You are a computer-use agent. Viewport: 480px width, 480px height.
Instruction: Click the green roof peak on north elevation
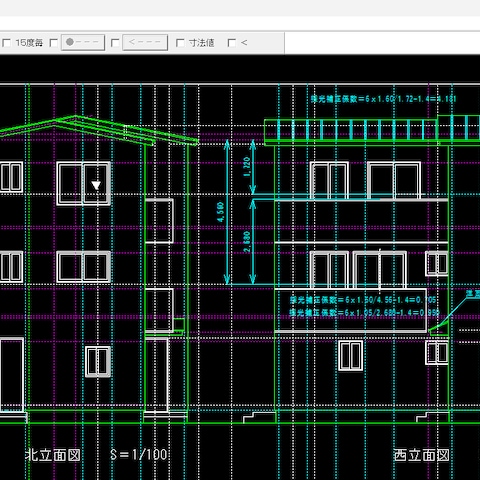coord(75,117)
